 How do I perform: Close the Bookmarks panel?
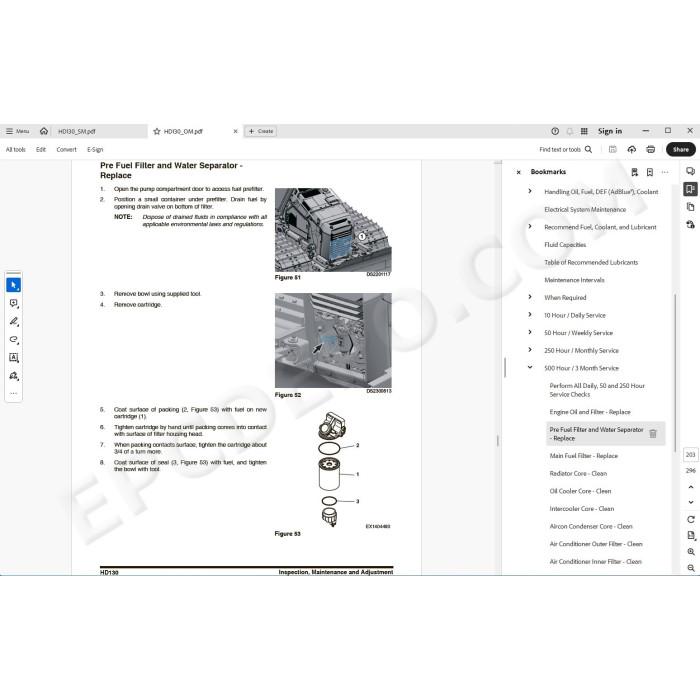pos(518,172)
